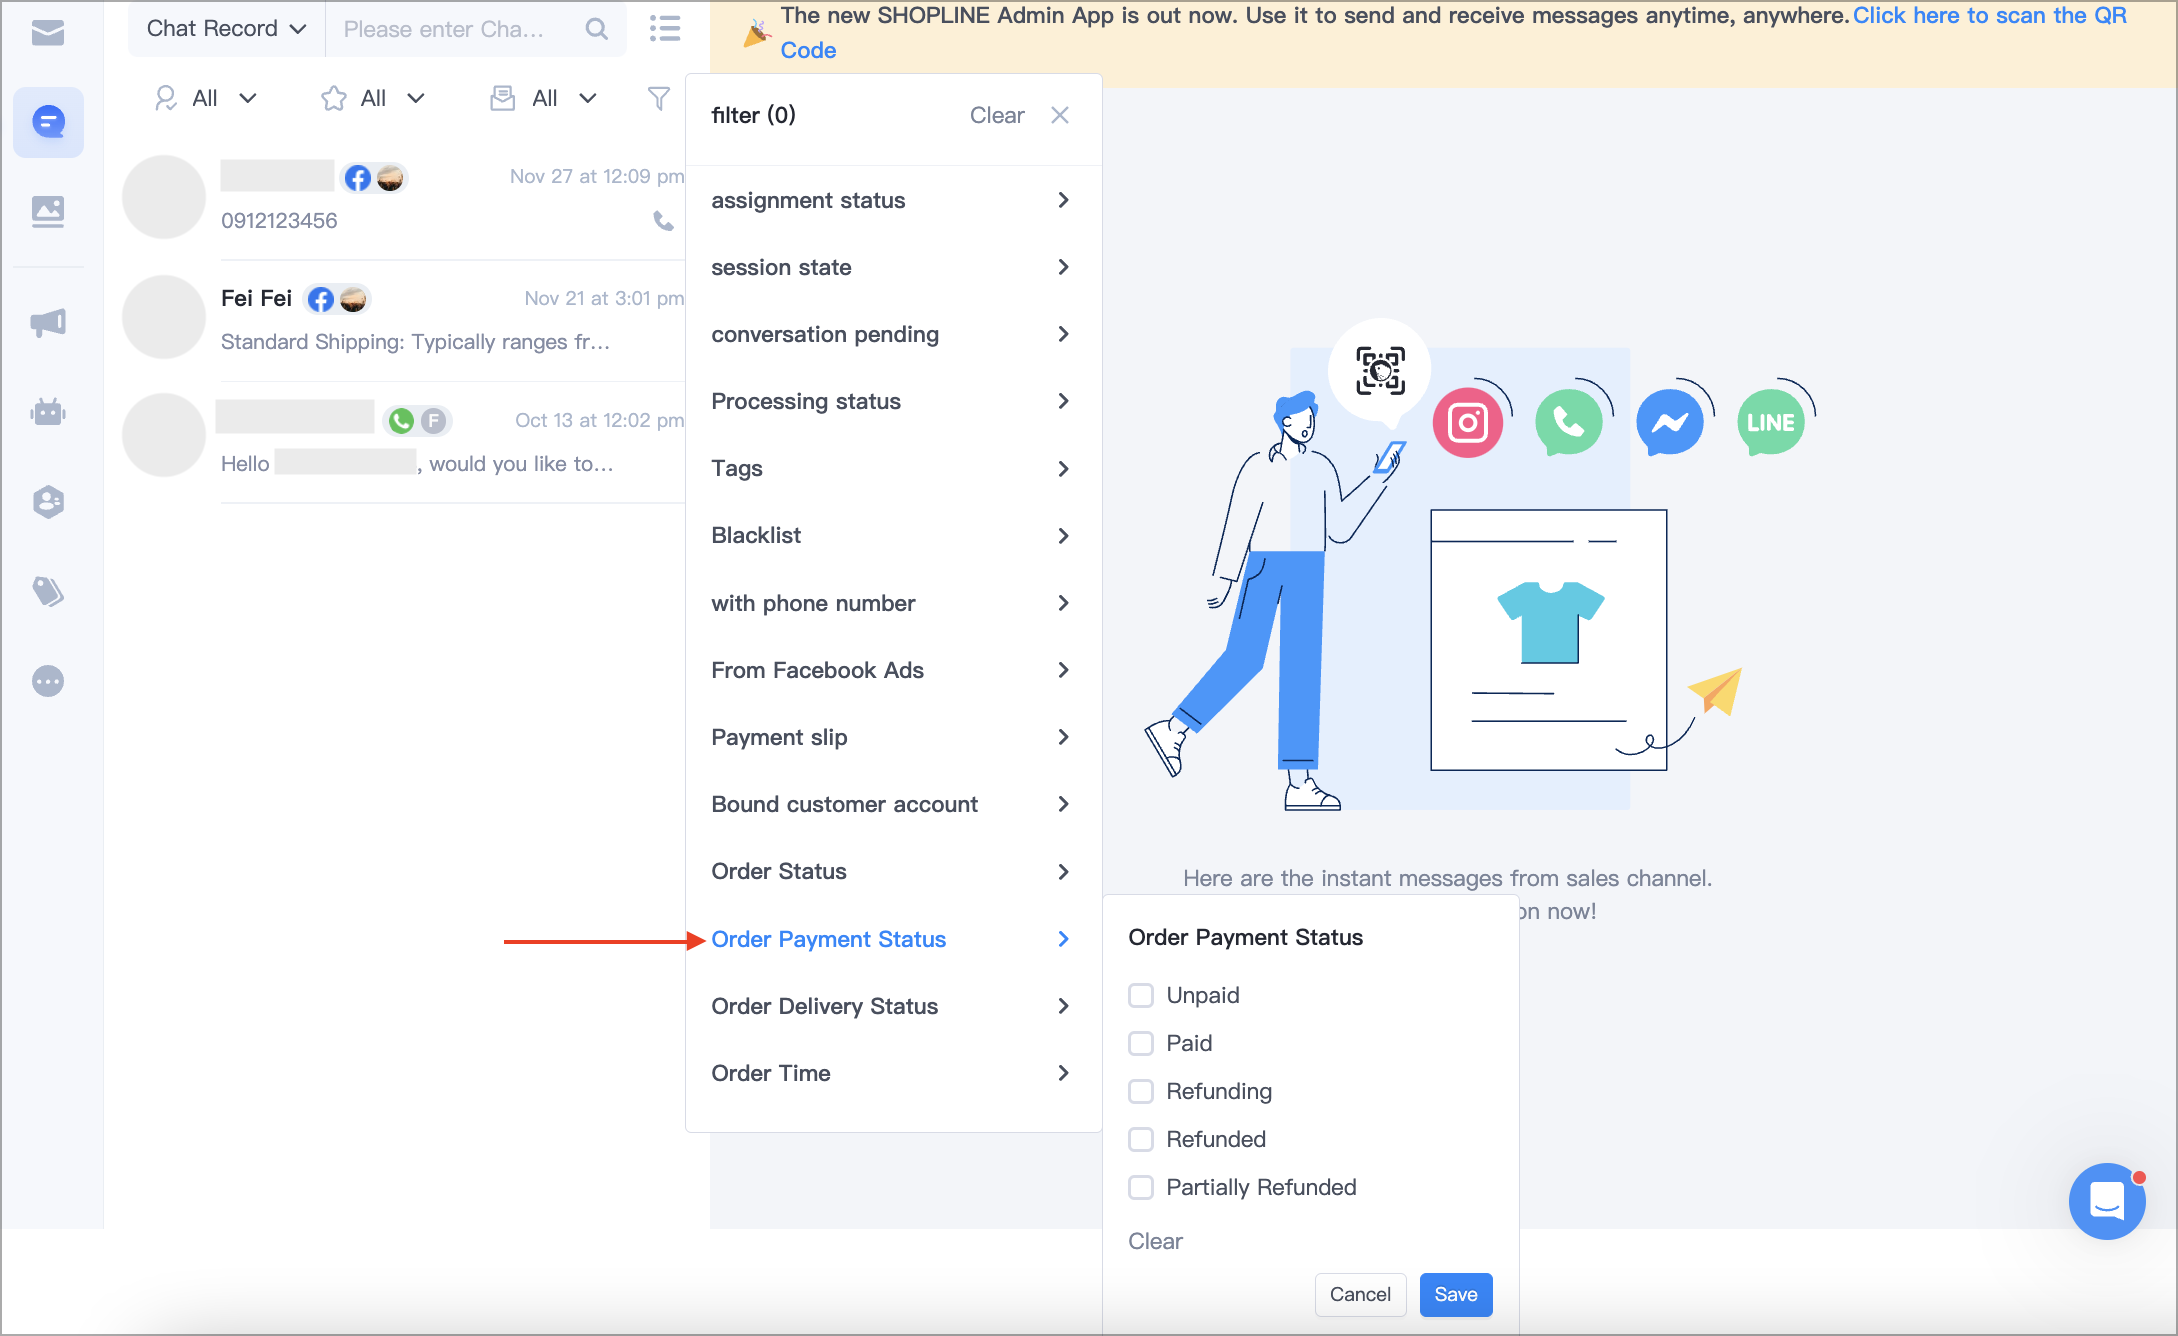Close the filter panel with X
Screen dimensions: 2178x1336
coord(1060,115)
